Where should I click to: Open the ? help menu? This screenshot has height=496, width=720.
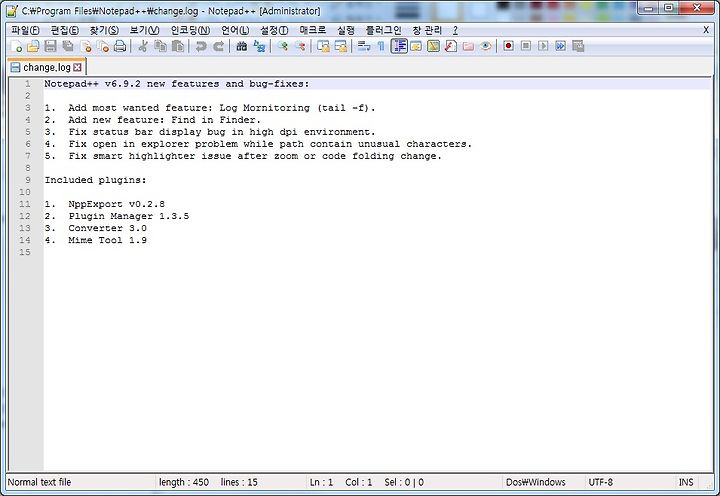455,30
